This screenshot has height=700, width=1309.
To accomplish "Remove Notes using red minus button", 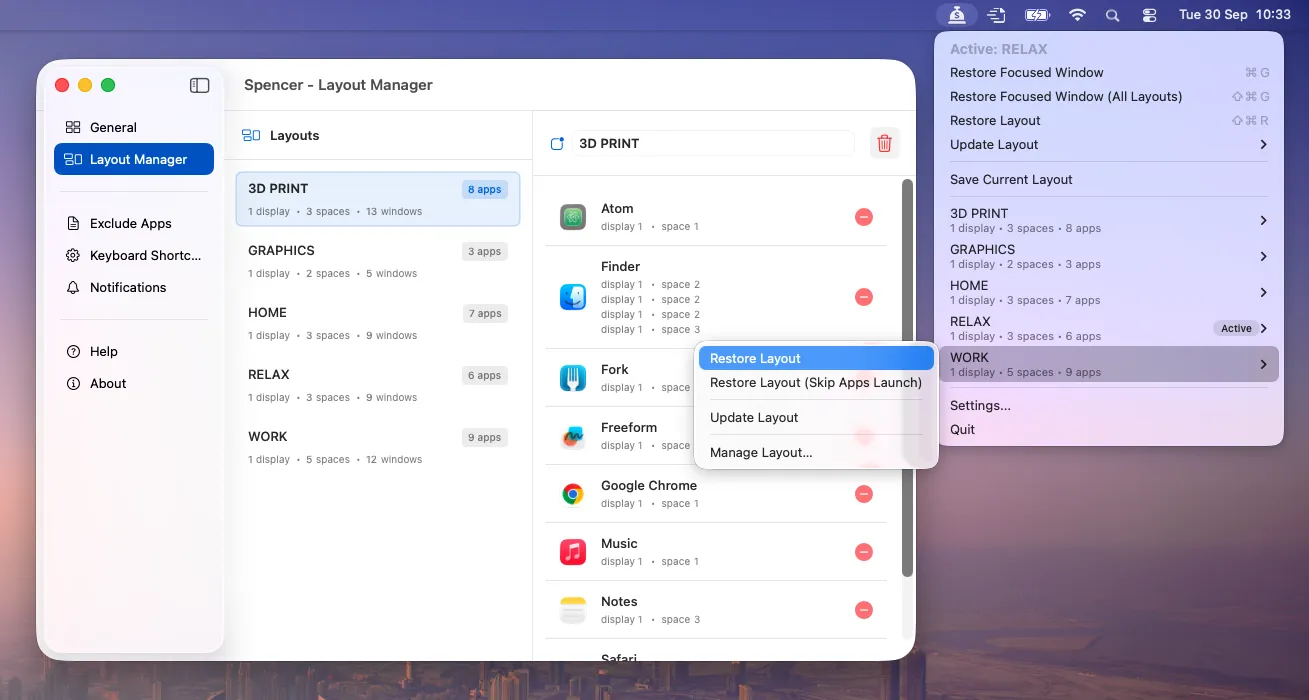I will click(864, 610).
